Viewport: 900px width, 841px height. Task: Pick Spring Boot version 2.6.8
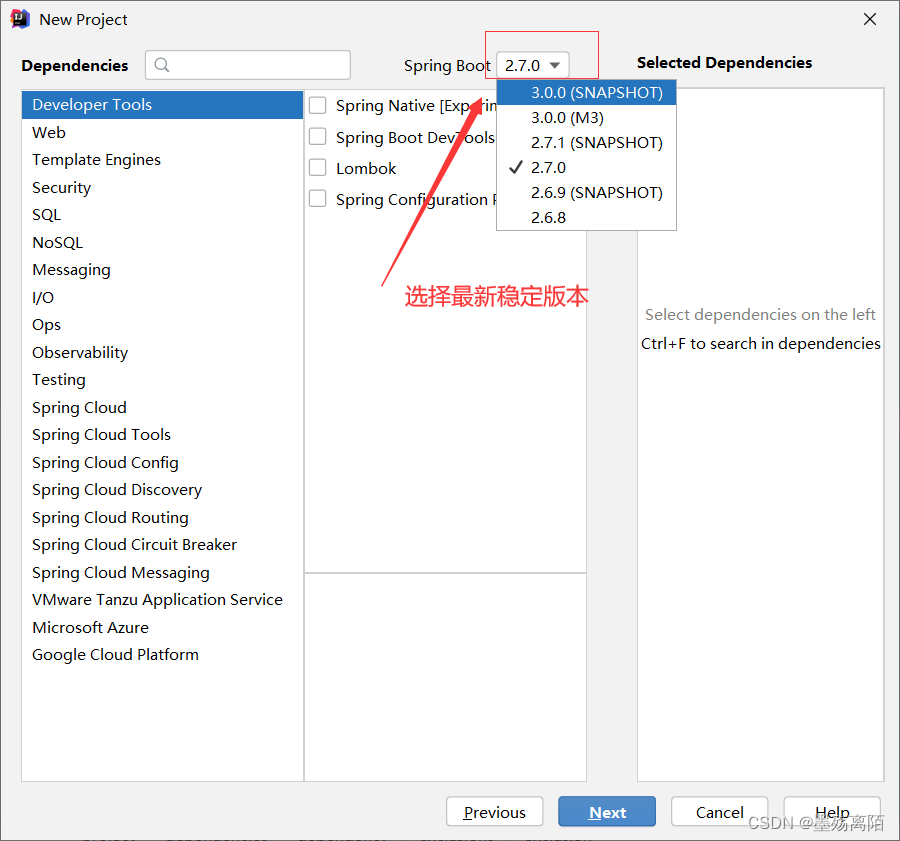coord(586,218)
